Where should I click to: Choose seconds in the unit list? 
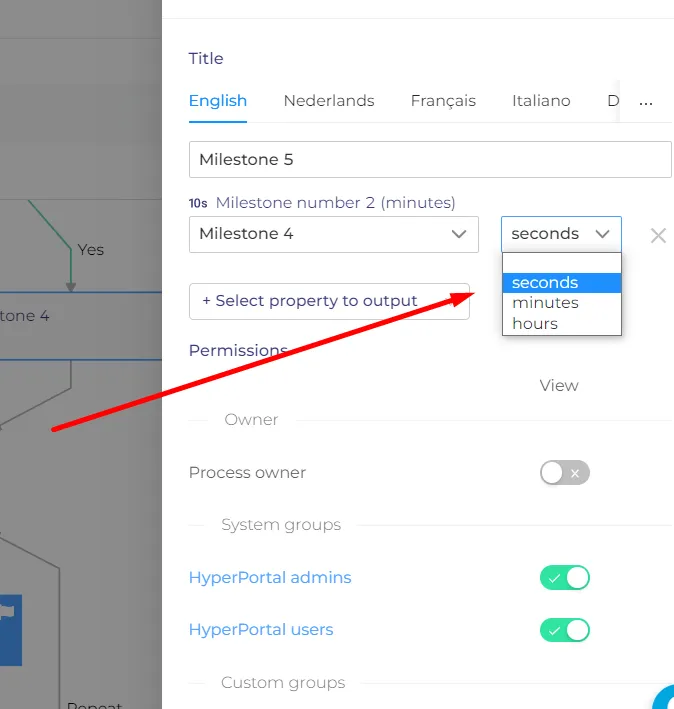point(561,283)
